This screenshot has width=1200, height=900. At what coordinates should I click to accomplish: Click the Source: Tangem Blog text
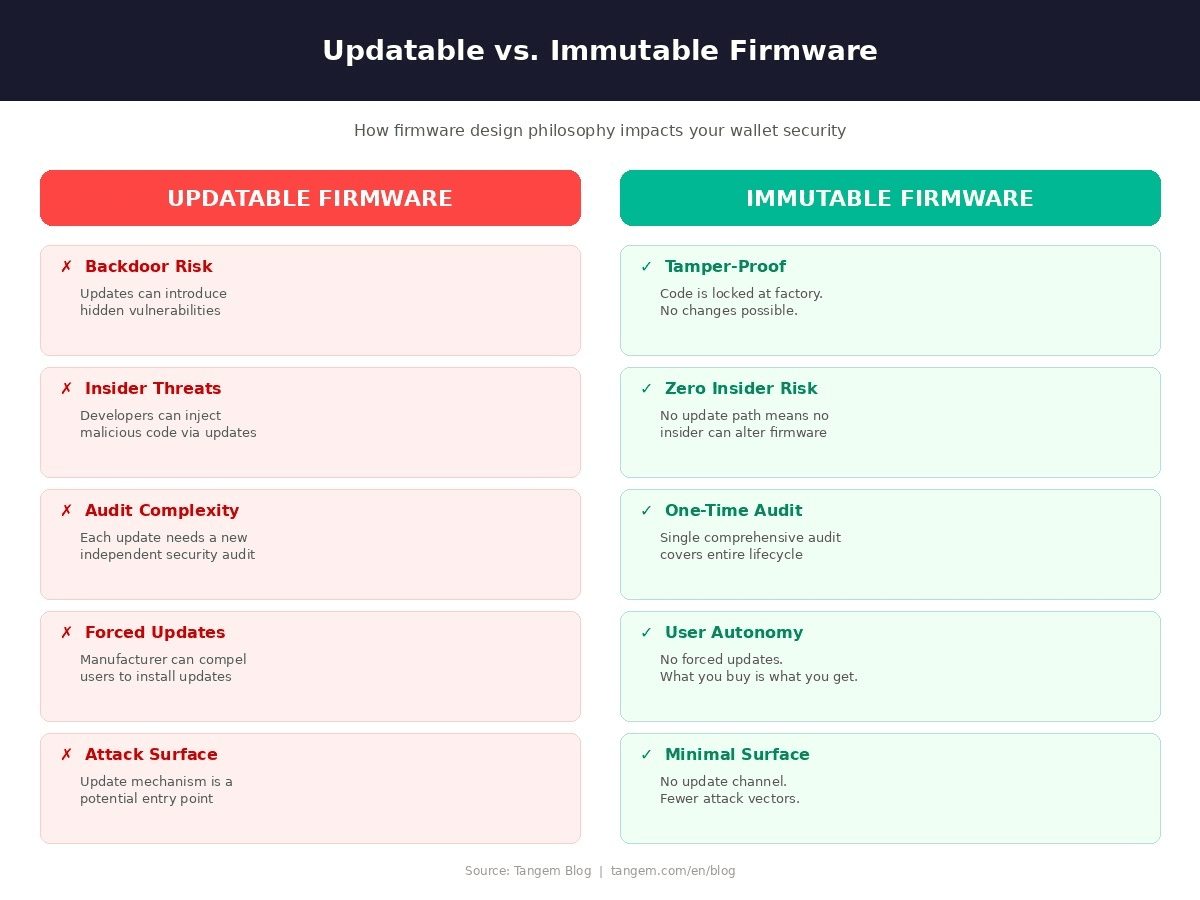528,871
